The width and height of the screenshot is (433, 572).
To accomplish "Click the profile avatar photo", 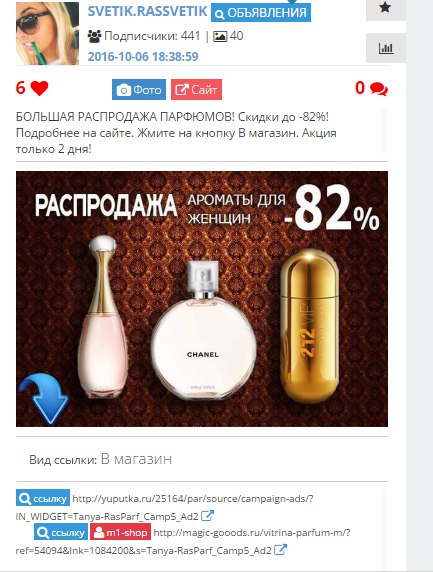I will click(47, 33).
